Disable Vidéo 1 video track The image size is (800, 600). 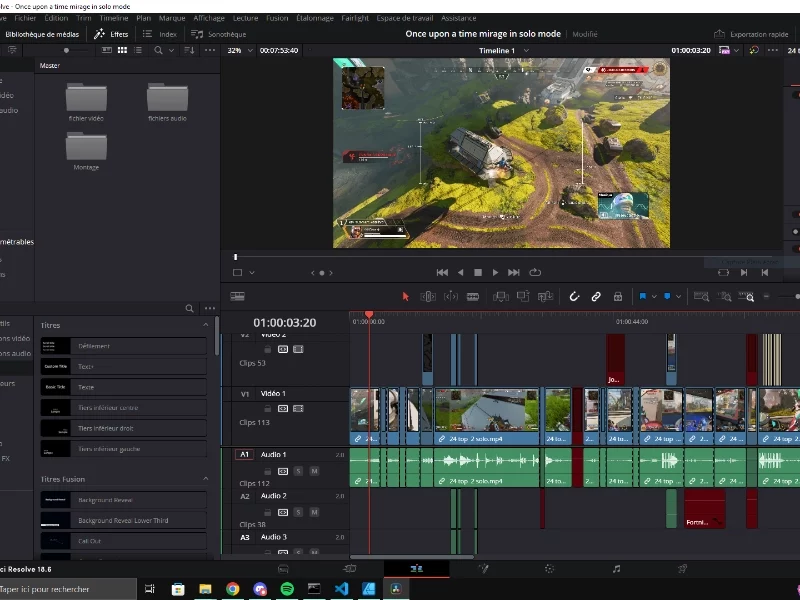(x=298, y=408)
